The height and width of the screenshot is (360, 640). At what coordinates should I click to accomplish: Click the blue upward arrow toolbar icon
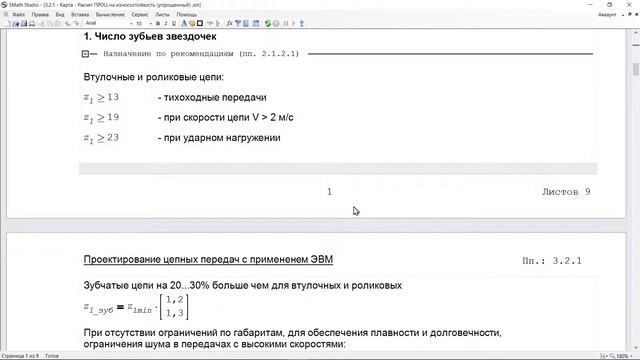[x=302, y=24]
